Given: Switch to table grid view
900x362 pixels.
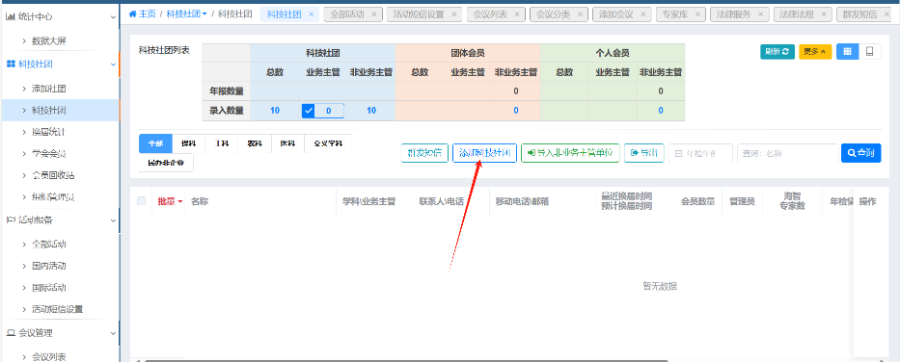Looking at the screenshot, I should pyautogui.click(x=847, y=52).
